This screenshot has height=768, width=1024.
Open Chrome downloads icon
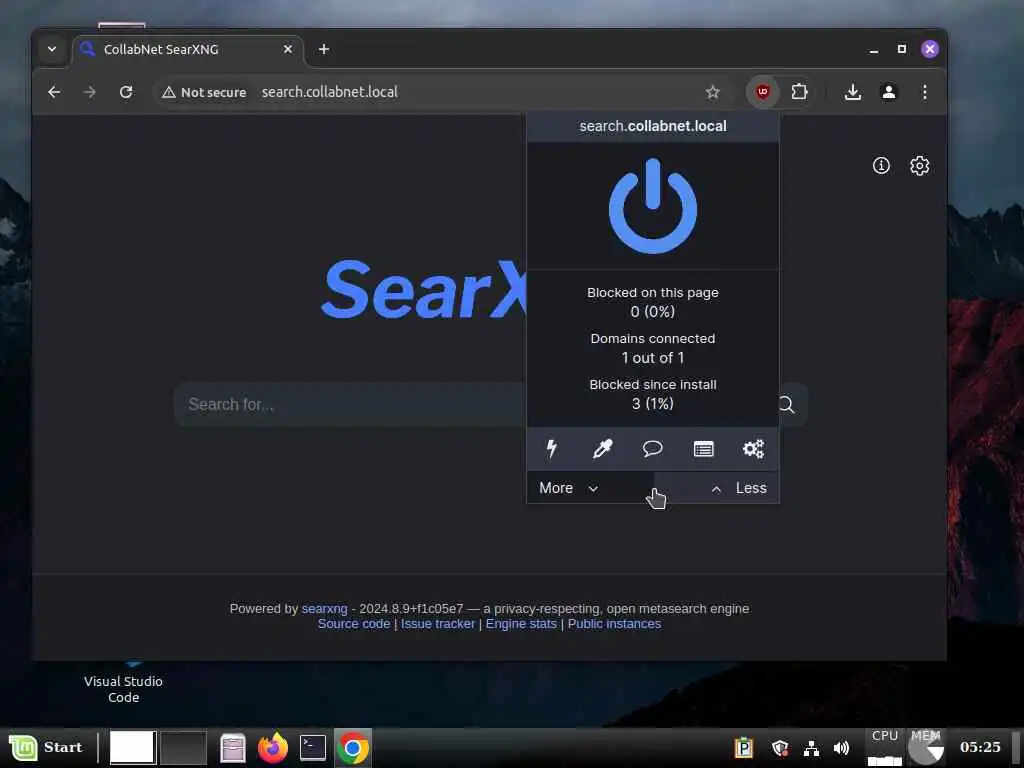click(852, 92)
